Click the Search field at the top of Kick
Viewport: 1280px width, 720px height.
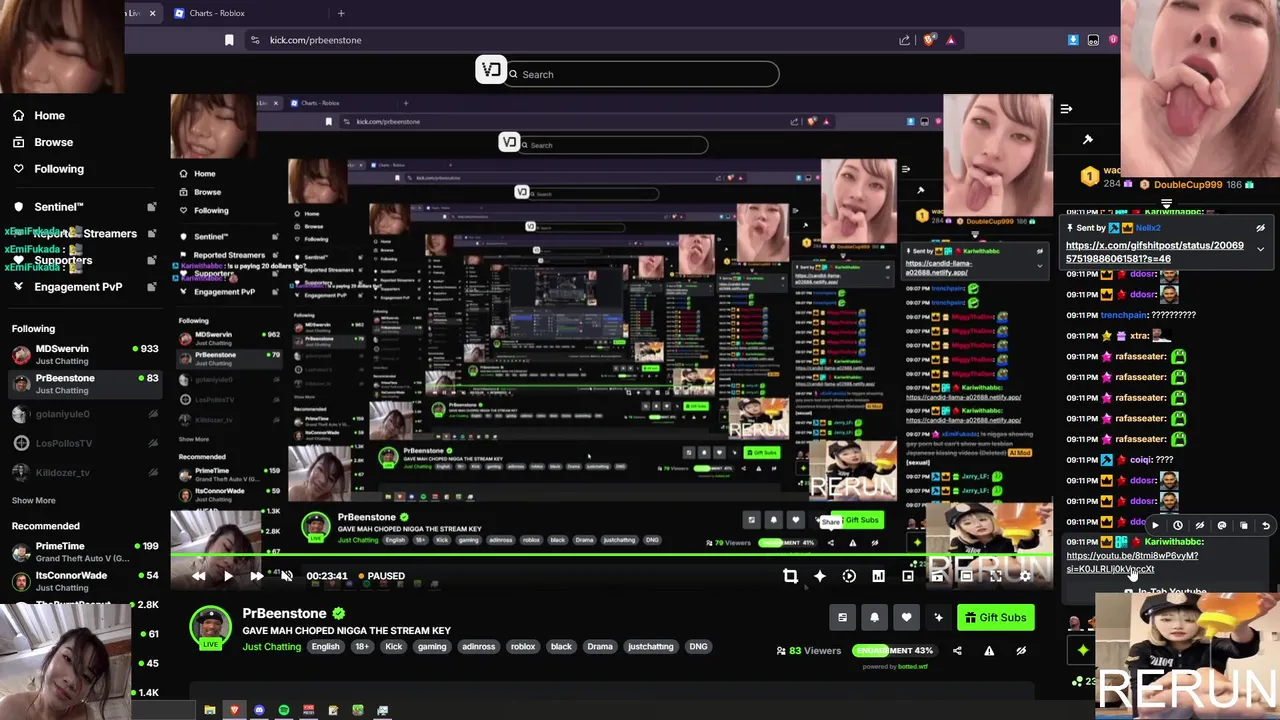642,74
